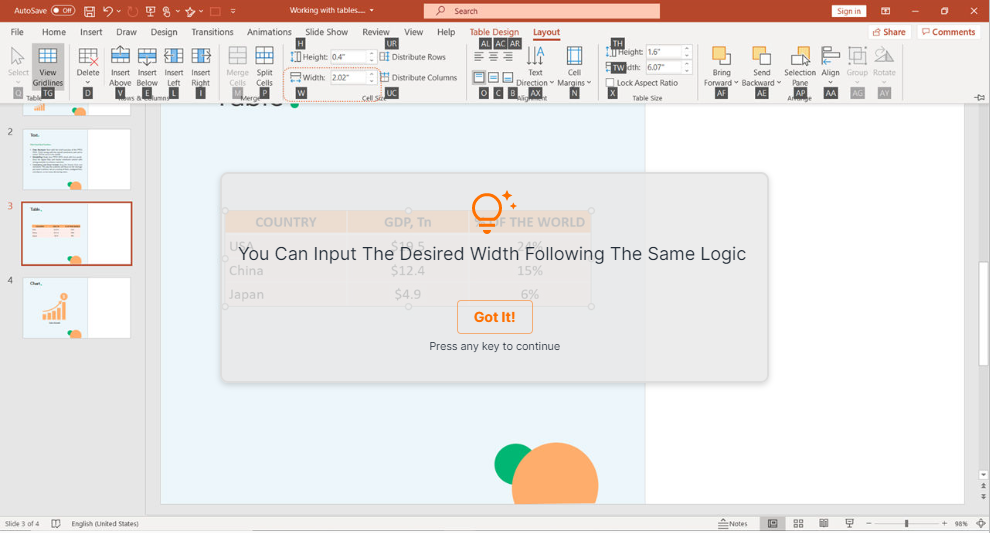Image resolution: width=990 pixels, height=533 pixels.
Task: Insert a column to the right
Action: click(x=201, y=66)
